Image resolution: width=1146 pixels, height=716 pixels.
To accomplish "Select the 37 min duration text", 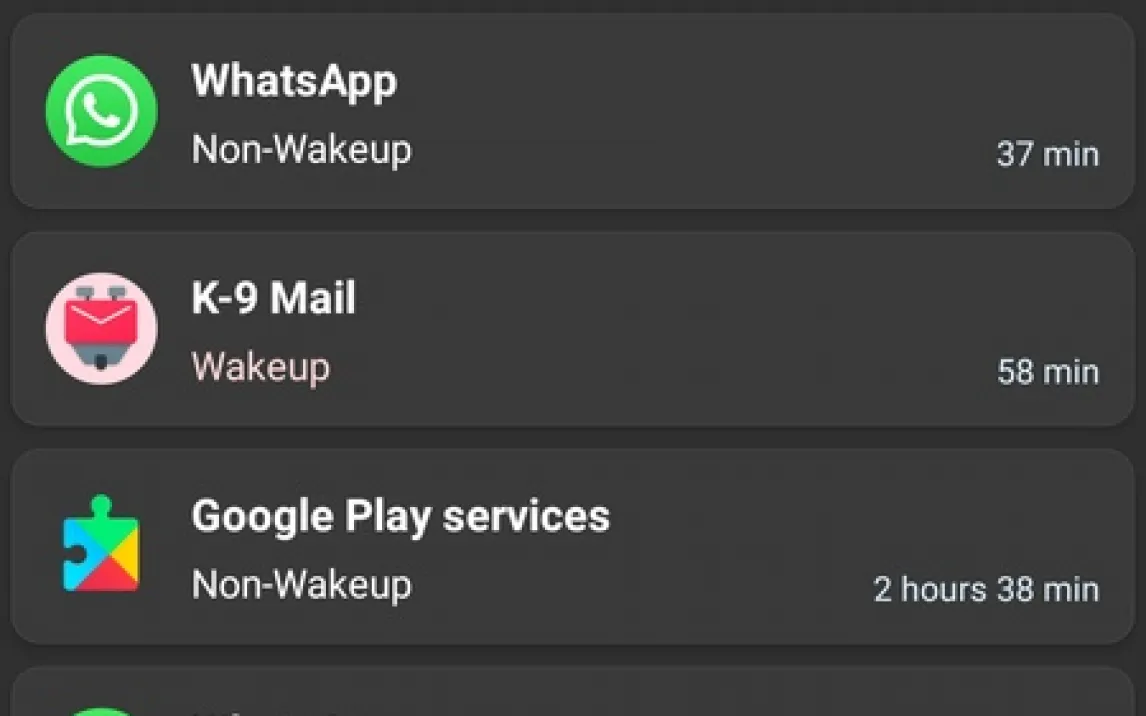I will click(1047, 154).
